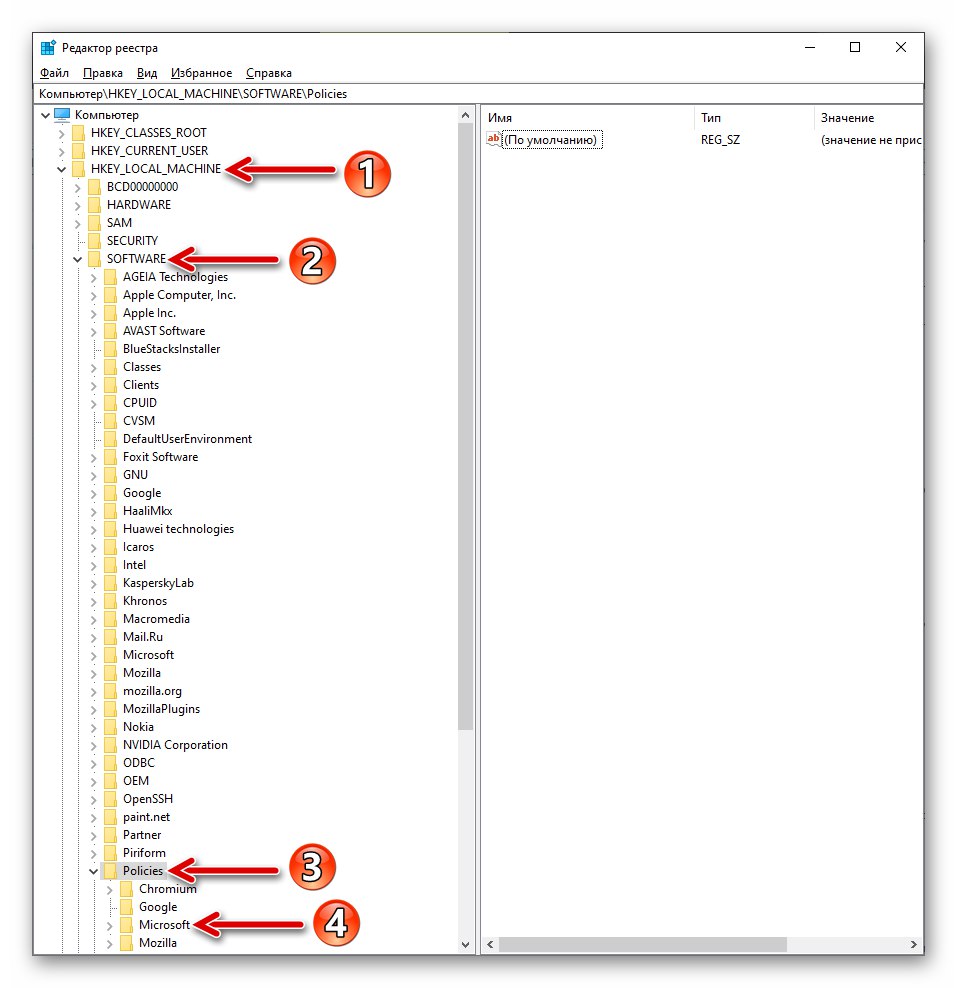The image size is (957, 988).
Task: Select the (По умолчанию) value entry
Action: pos(553,140)
